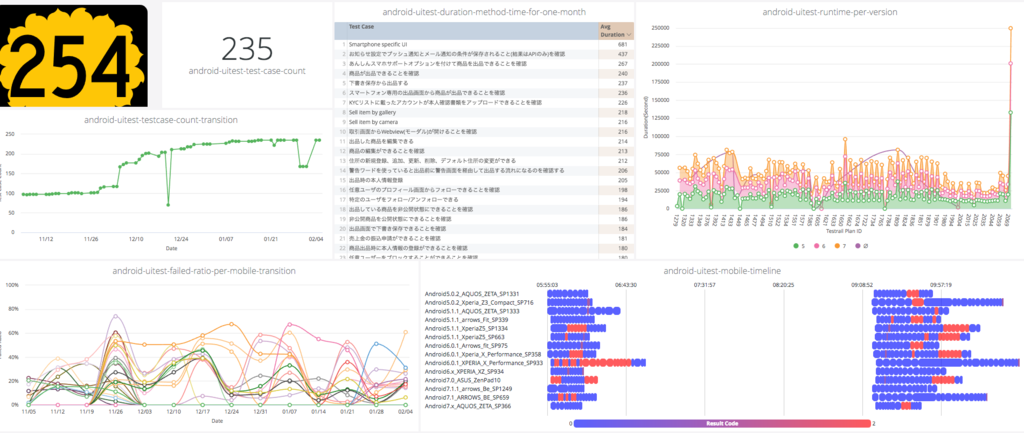Toggle series 6 pink legend marker
1024x433 pixels.
(x=814, y=246)
